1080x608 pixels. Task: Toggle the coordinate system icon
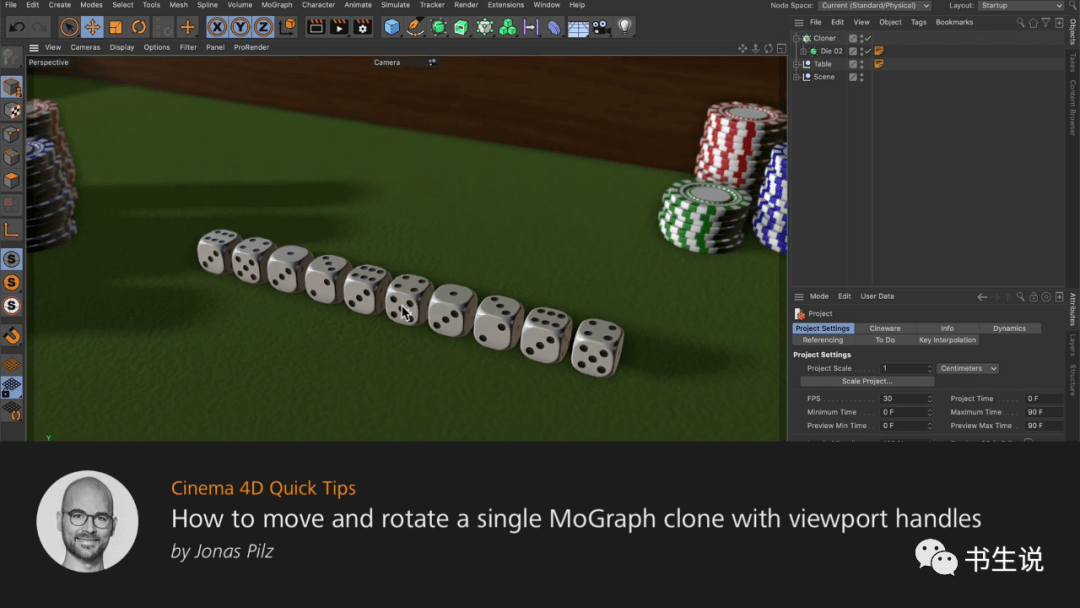(289, 27)
